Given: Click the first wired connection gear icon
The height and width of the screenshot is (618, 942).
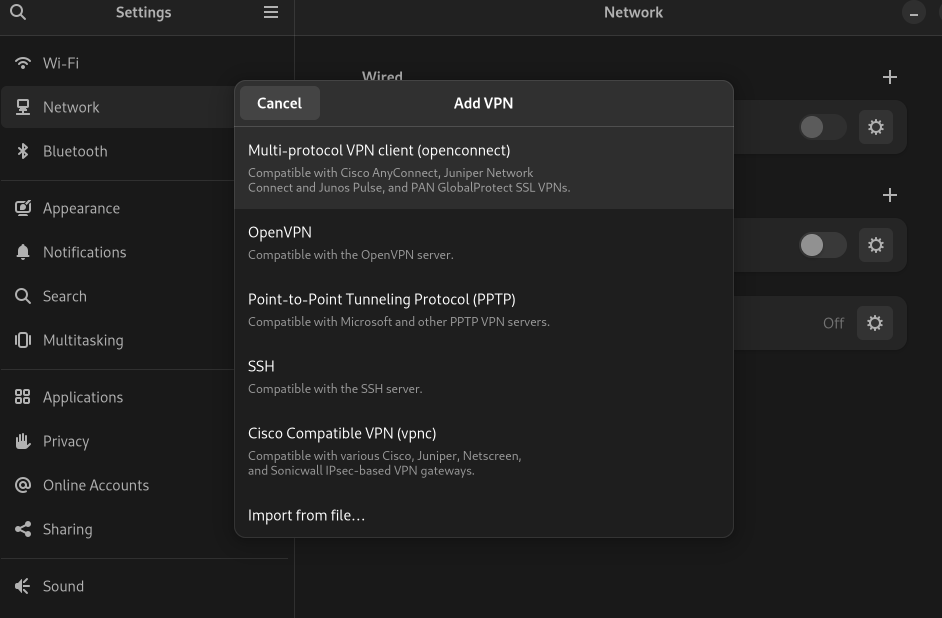Looking at the screenshot, I should (x=876, y=127).
